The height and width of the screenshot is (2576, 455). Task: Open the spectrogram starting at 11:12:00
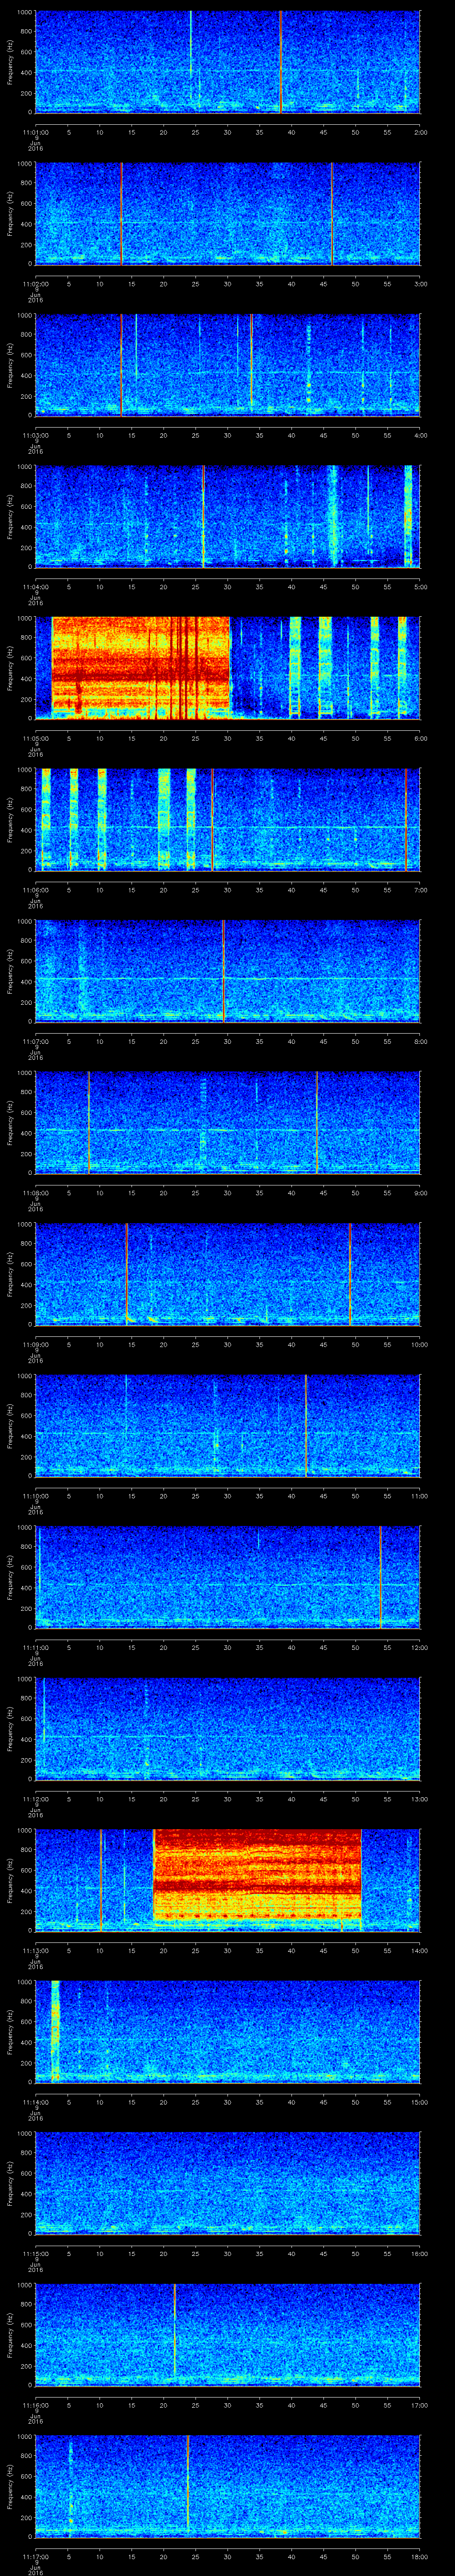[228, 1729]
